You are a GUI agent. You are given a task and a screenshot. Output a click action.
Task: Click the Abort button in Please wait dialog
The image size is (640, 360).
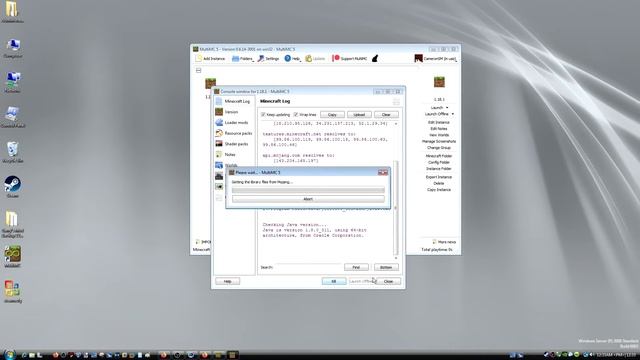pos(308,199)
